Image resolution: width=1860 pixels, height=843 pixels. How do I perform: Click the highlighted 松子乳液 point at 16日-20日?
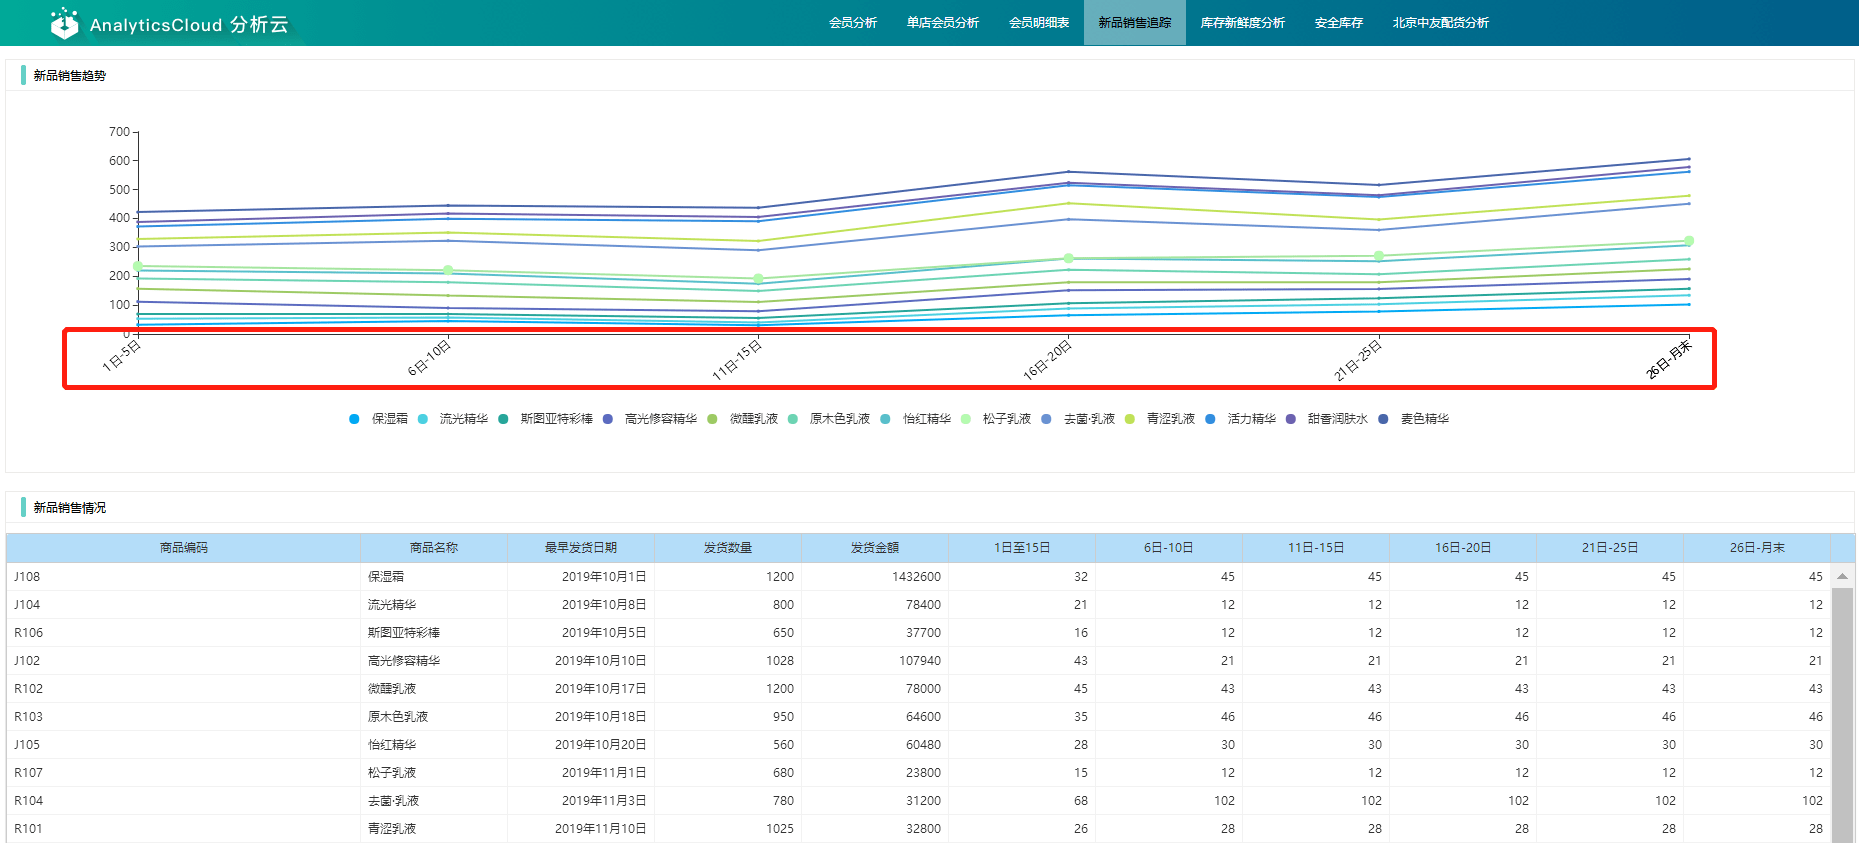pyautogui.click(x=1069, y=258)
